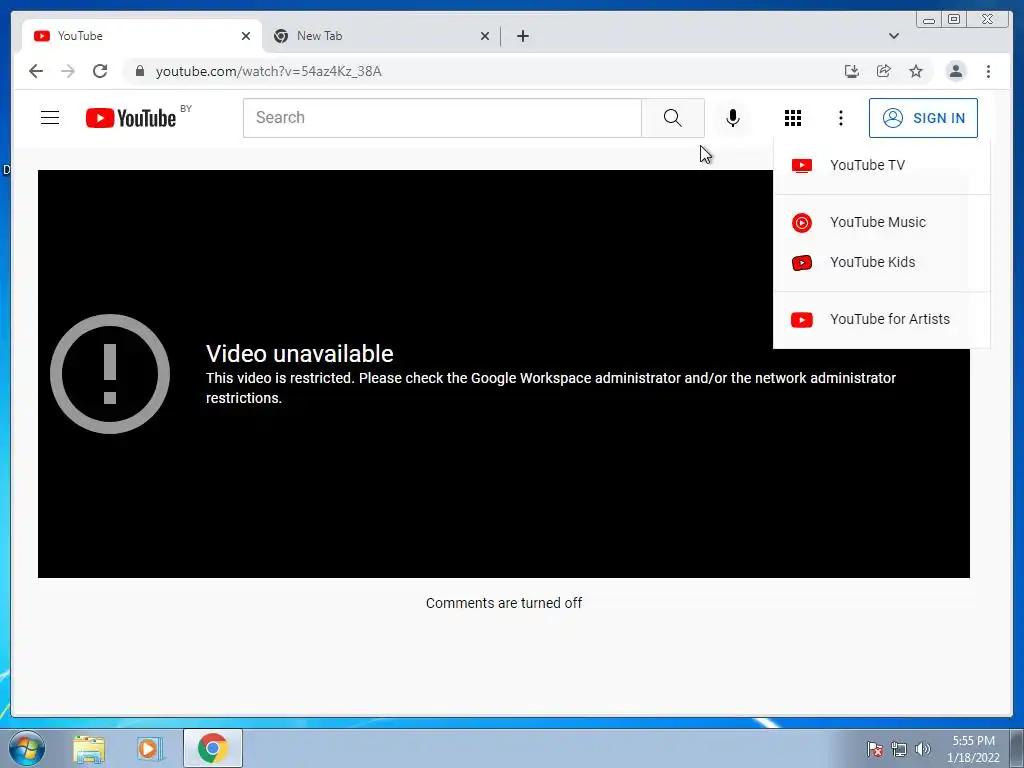The width and height of the screenshot is (1024, 768).
Task: Open YouTube for Artists menu entry
Action: click(881, 319)
